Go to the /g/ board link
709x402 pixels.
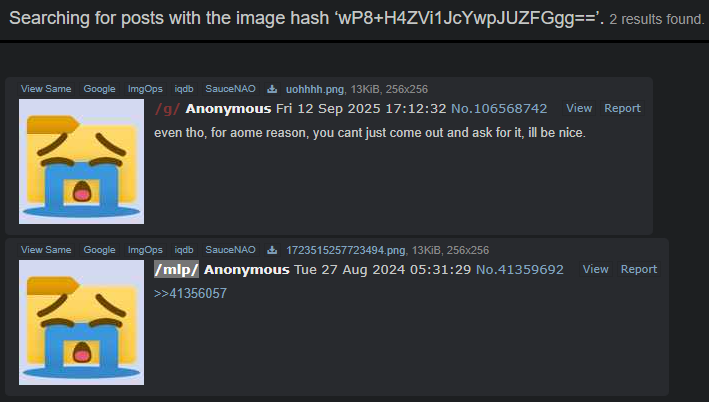[x=168, y=109]
